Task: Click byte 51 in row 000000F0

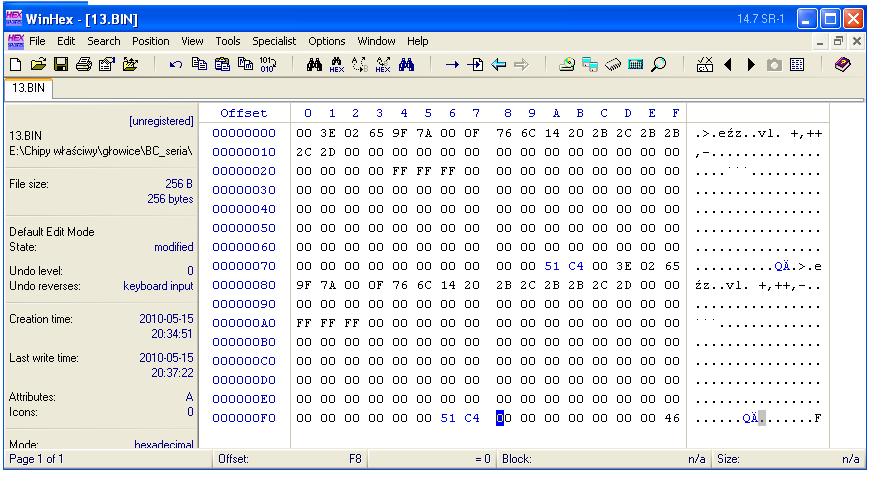Action: (x=448, y=418)
